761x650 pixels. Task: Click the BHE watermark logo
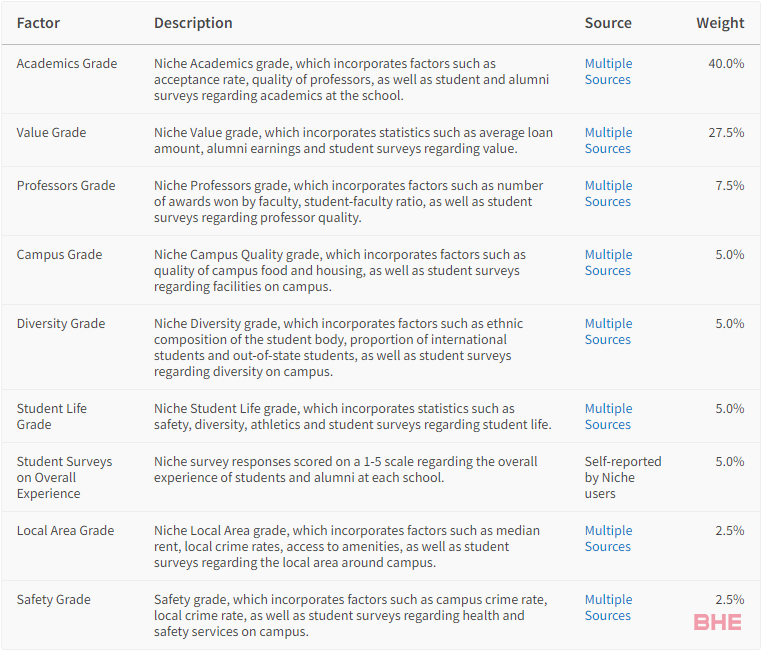718,622
